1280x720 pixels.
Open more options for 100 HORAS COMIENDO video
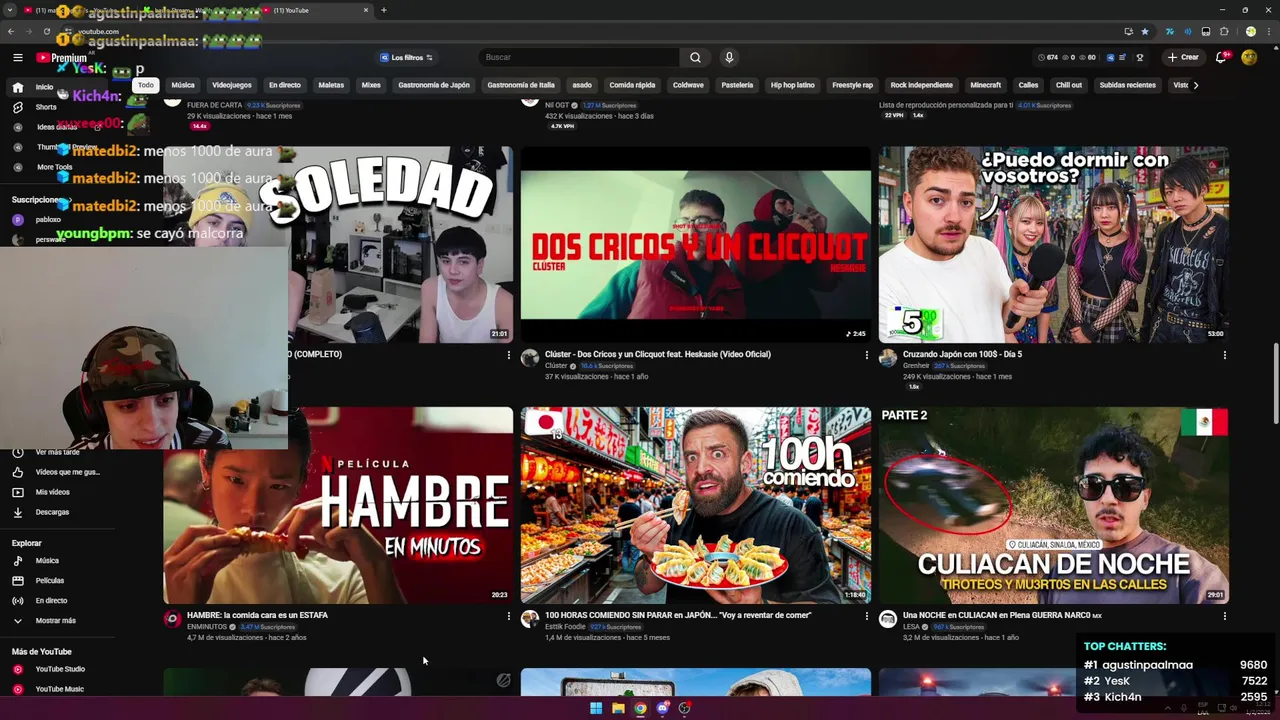click(866, 616)
